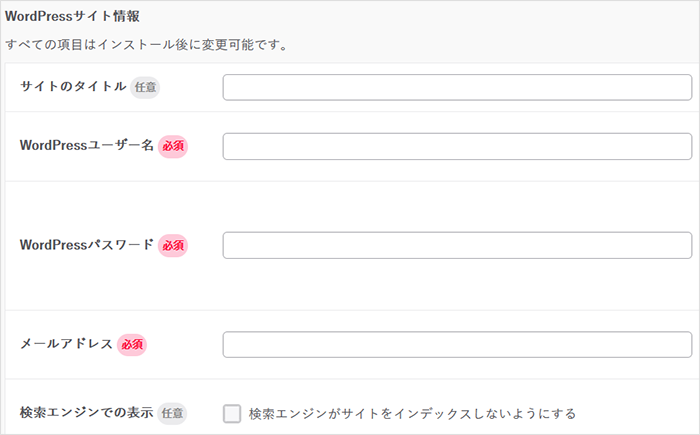Click the 検索エンジンでの表示 row label
The height and width of the screenshot is (435, 700).
[86, 412]
